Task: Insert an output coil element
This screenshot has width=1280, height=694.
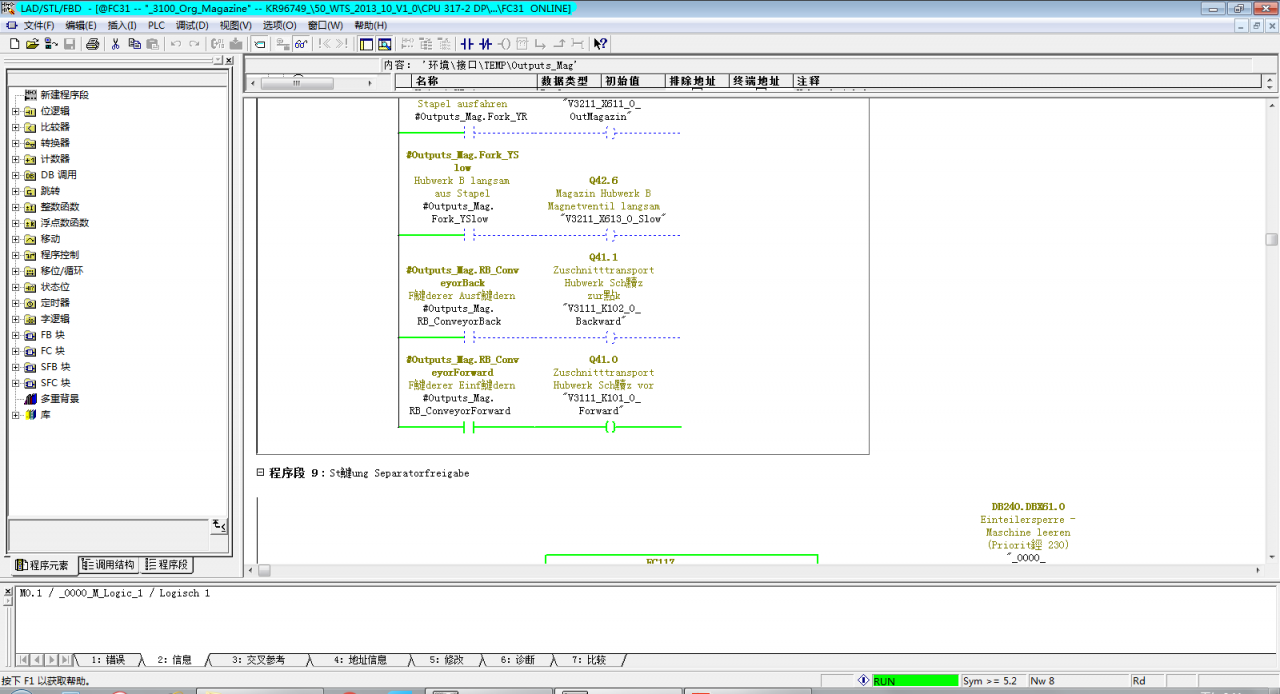Action: tap(504, 44)
